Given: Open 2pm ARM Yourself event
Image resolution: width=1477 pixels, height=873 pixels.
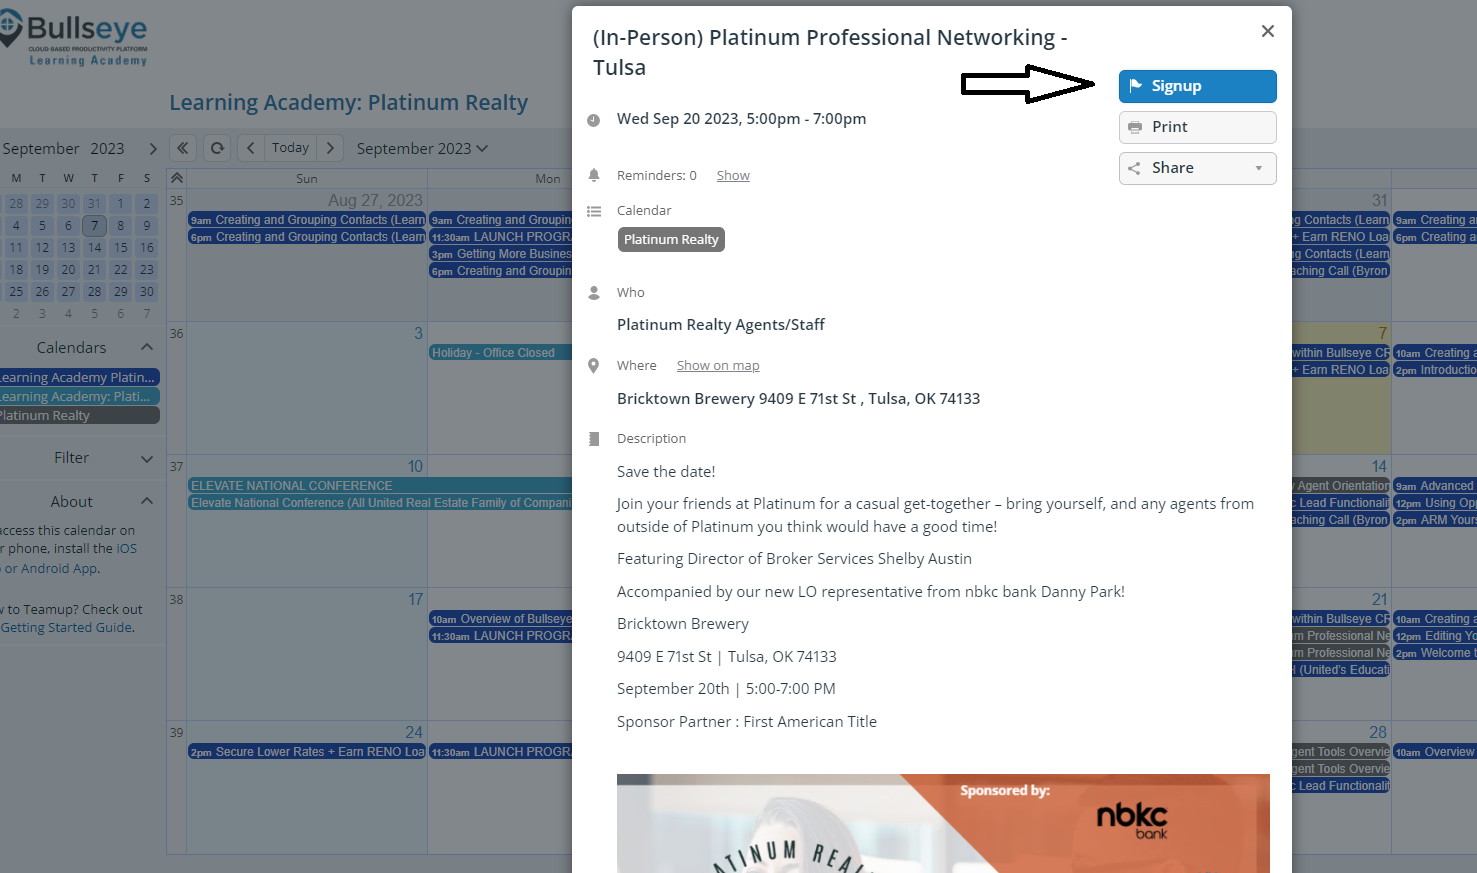Looking at the screenshot, I should click(x=1434, y=520).
